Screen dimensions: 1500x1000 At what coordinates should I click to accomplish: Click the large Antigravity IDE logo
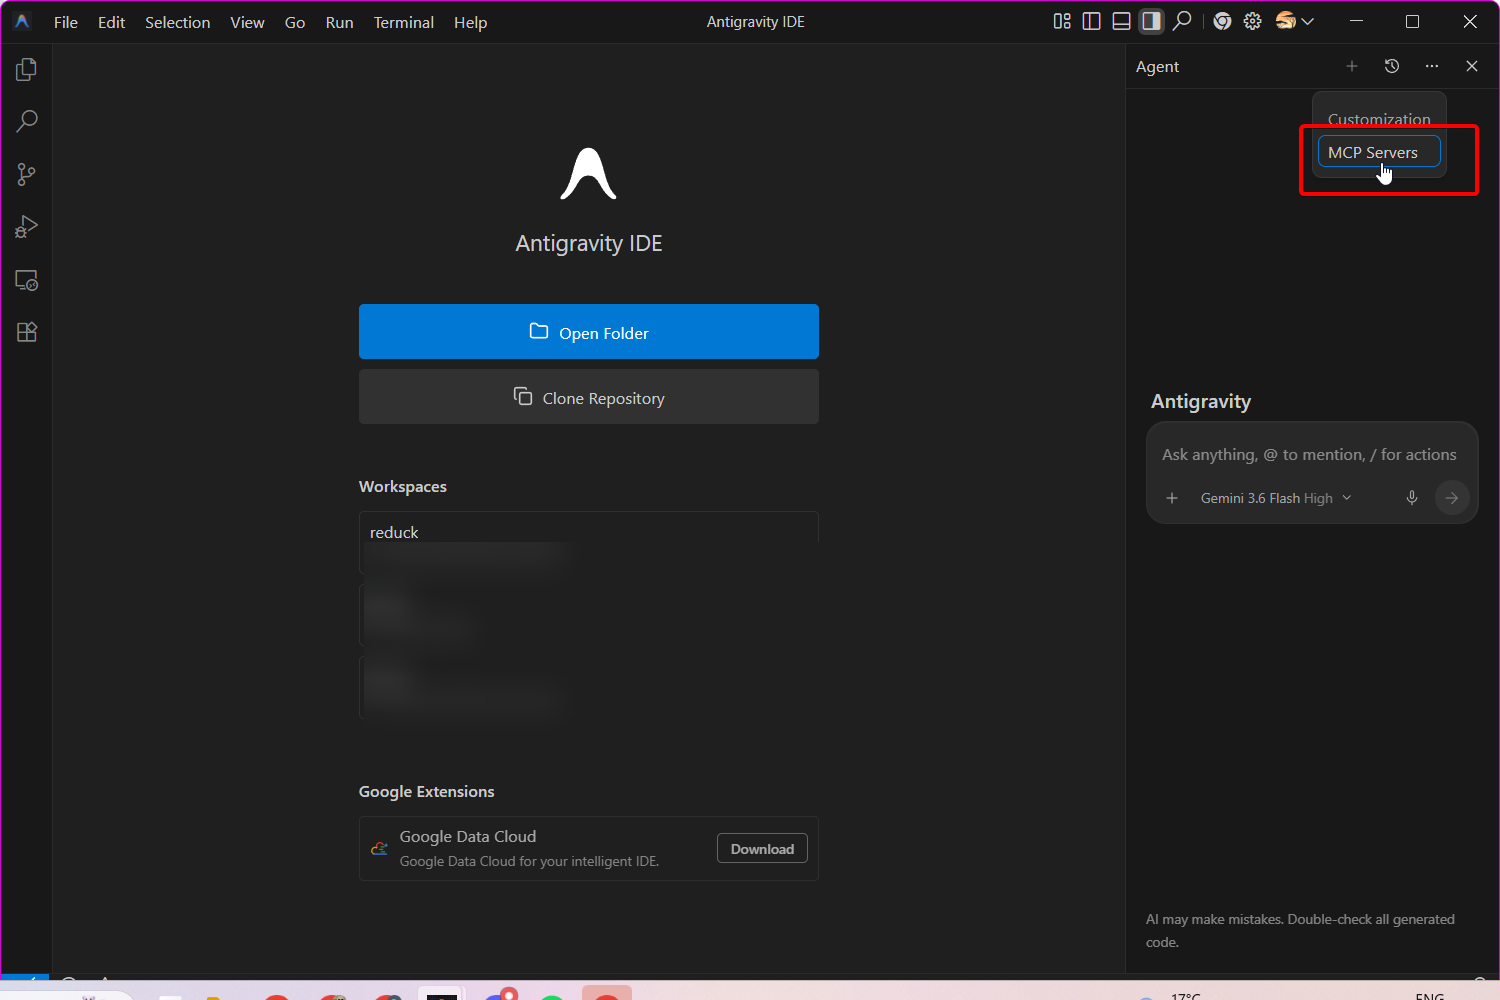589,174
